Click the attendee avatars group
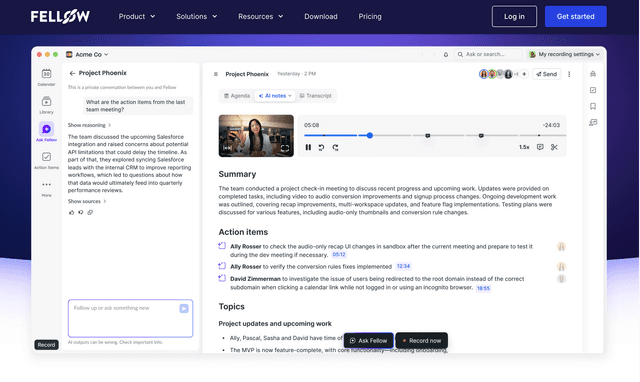Screen dimensions: 640x382 click(499, 74)
